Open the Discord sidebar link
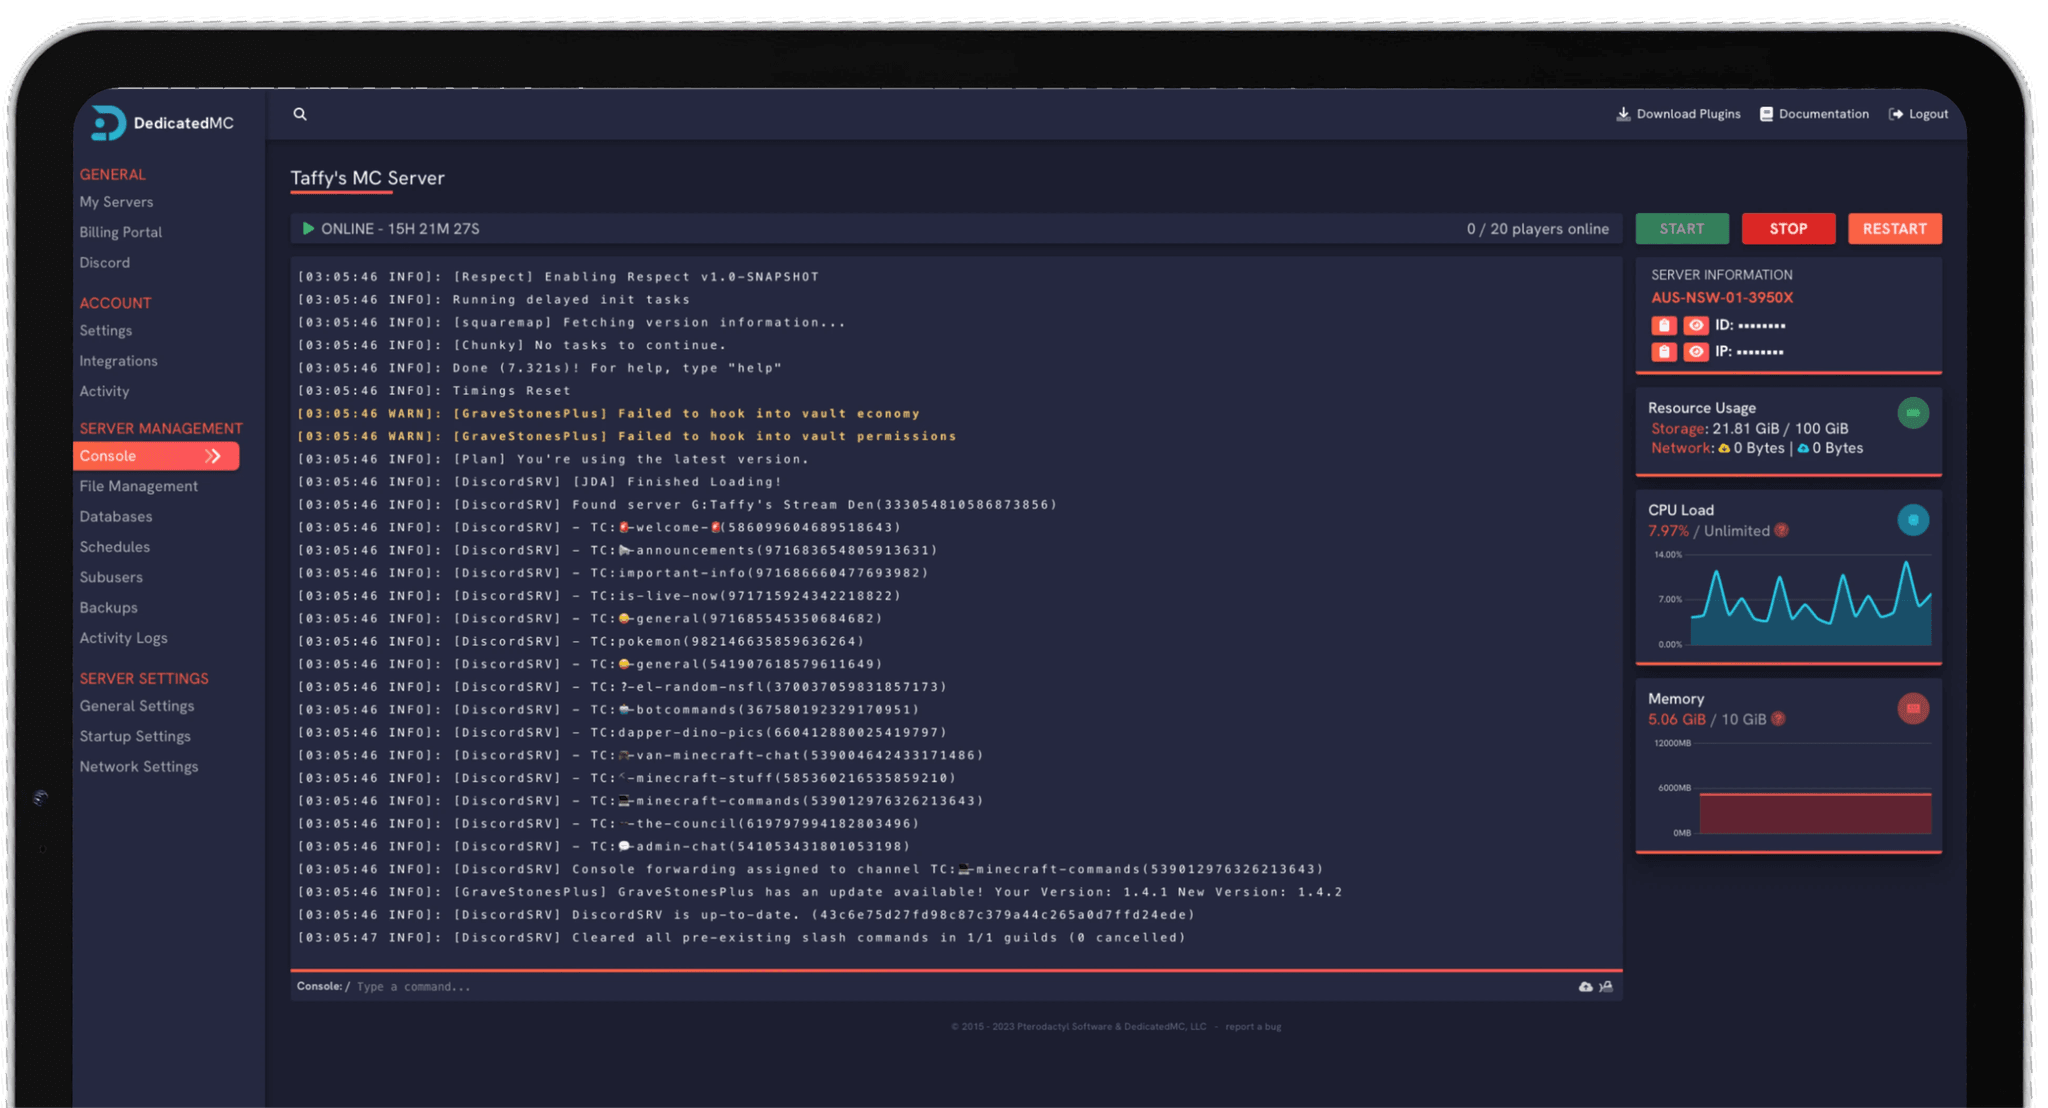Viewport: 2048px width, 1108px height. point(105,263)
